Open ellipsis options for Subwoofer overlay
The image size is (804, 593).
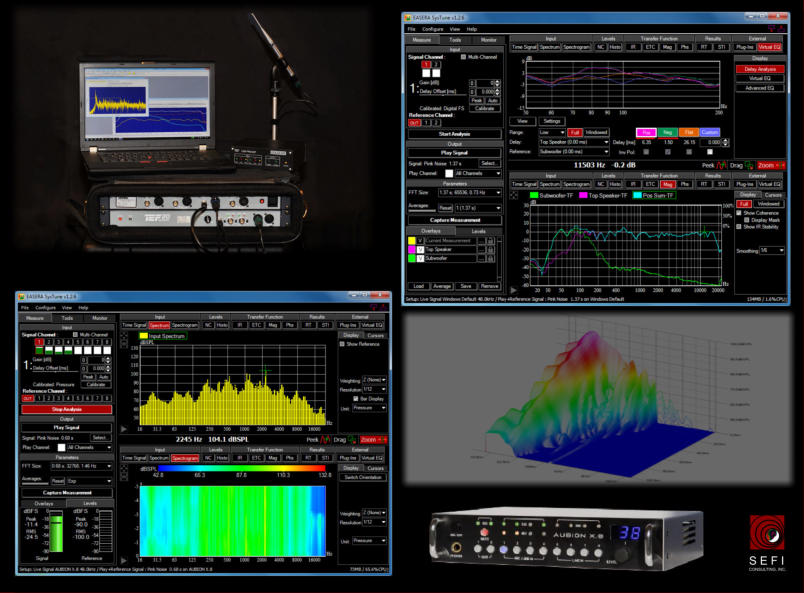click(481, 259)
